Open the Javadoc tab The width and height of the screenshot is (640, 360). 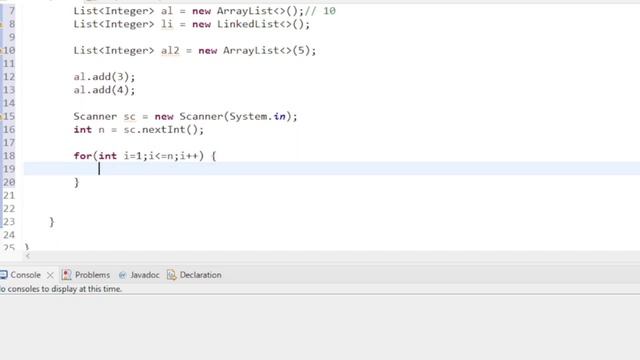(x=144, y=275)
